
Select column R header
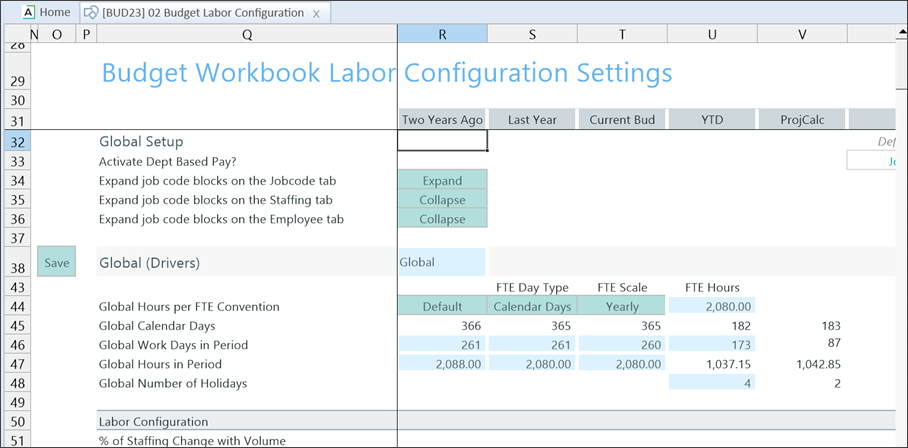click(442, 34)
